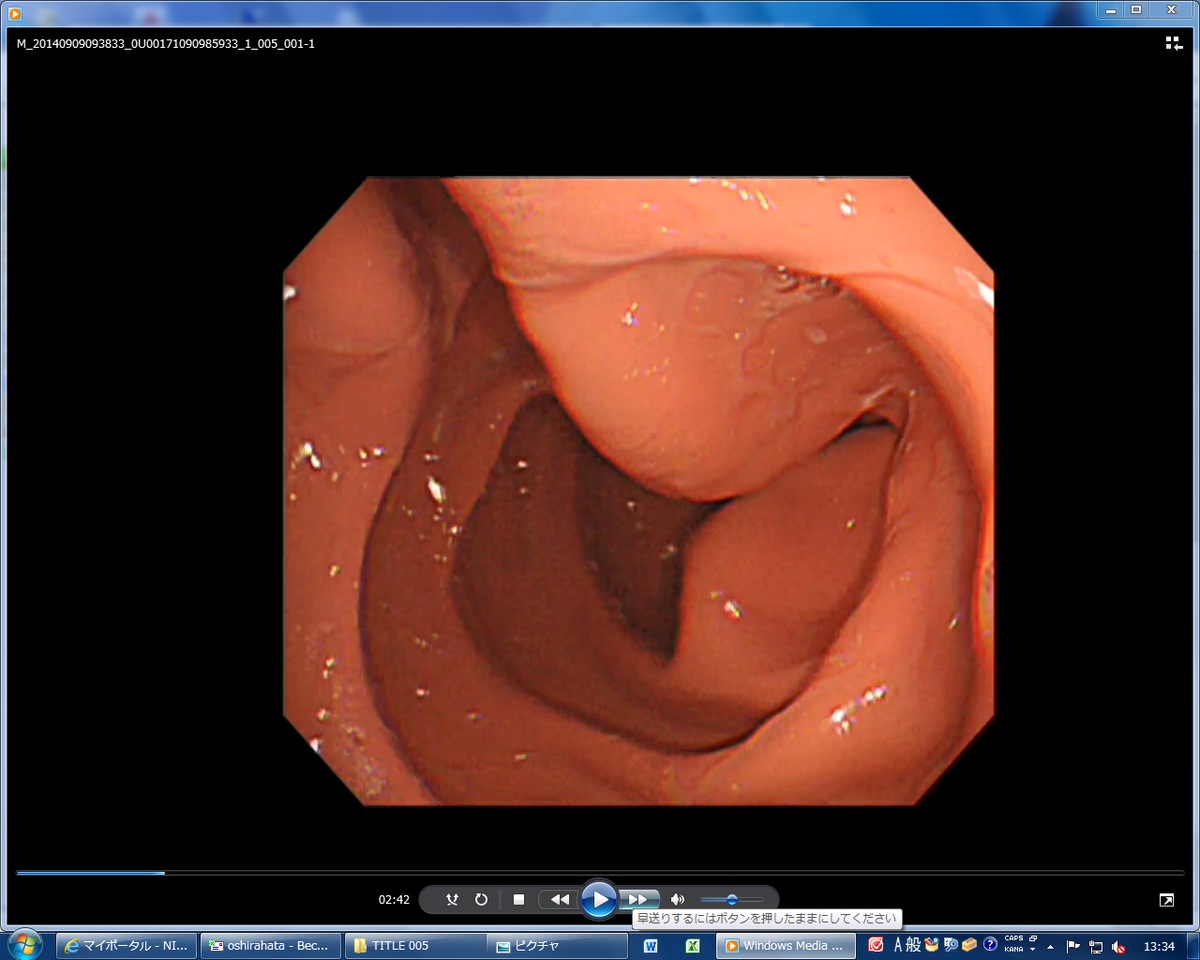Open Word from the taskbar

tap(651, 945)
